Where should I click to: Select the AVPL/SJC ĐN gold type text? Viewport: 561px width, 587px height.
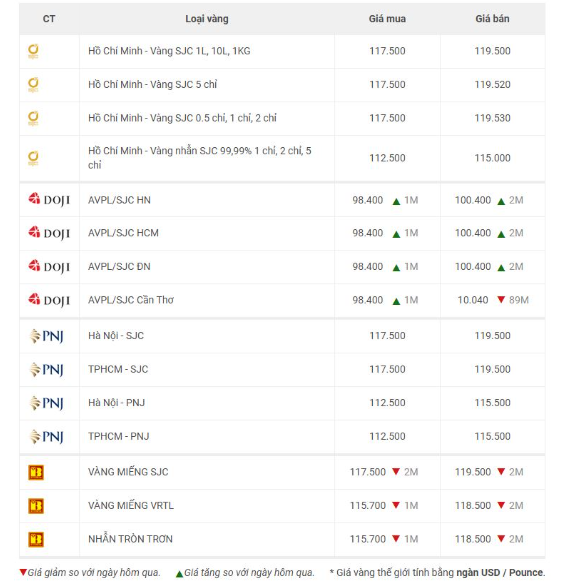(x=119, y=267)
